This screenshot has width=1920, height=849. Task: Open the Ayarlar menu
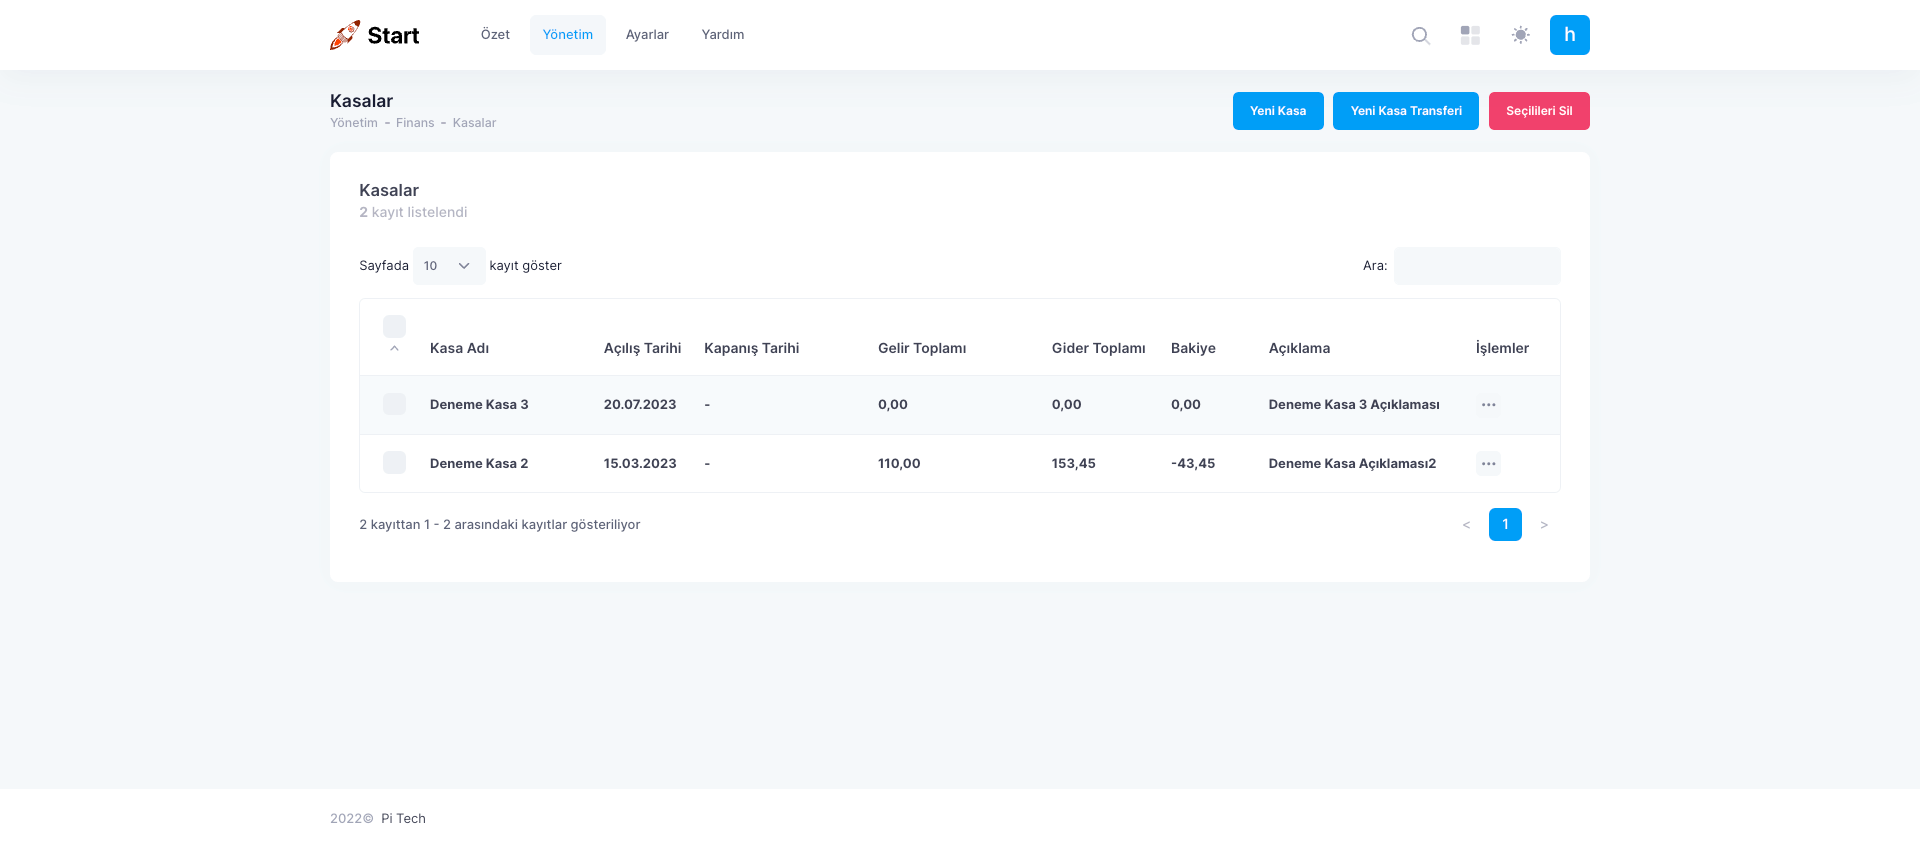(647, 35)
